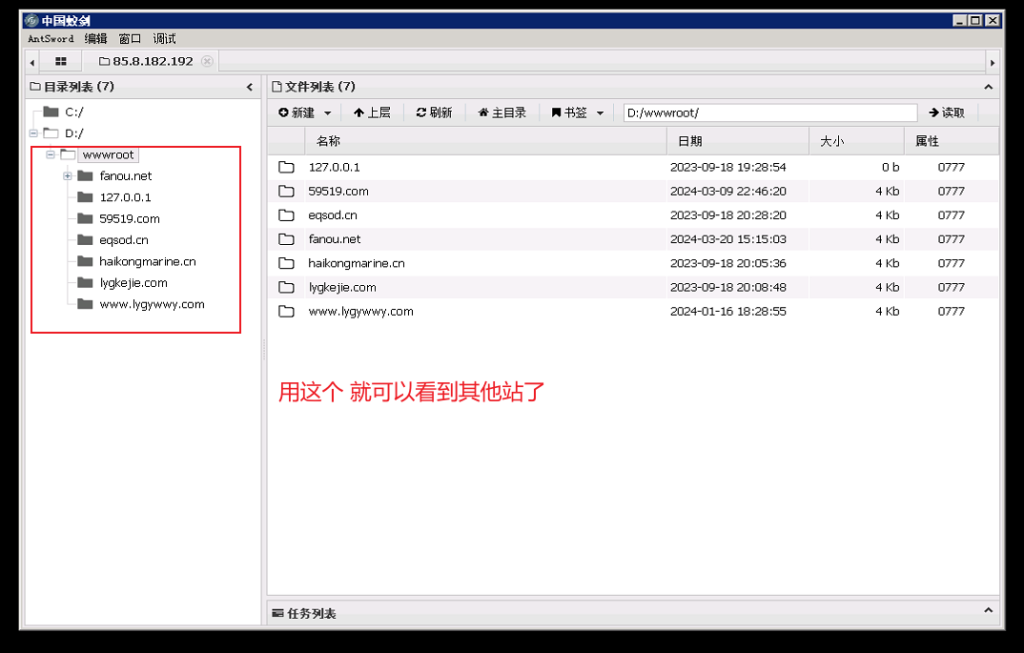
Task: Click the 刷新 refresh button
Action: [x=434, y=113]
